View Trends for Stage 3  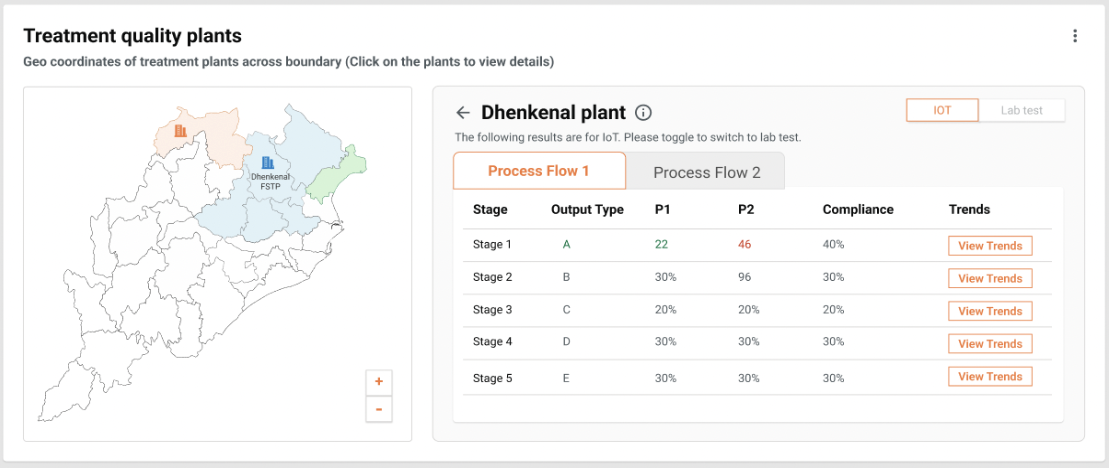coord(989,311)
